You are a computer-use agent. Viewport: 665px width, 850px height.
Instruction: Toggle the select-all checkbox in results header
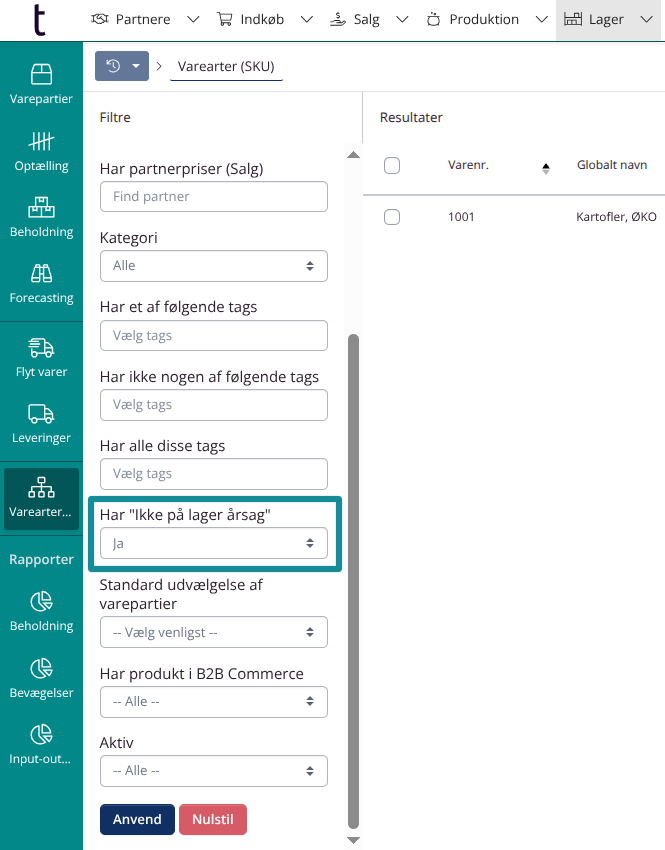[x=392, y=166]
